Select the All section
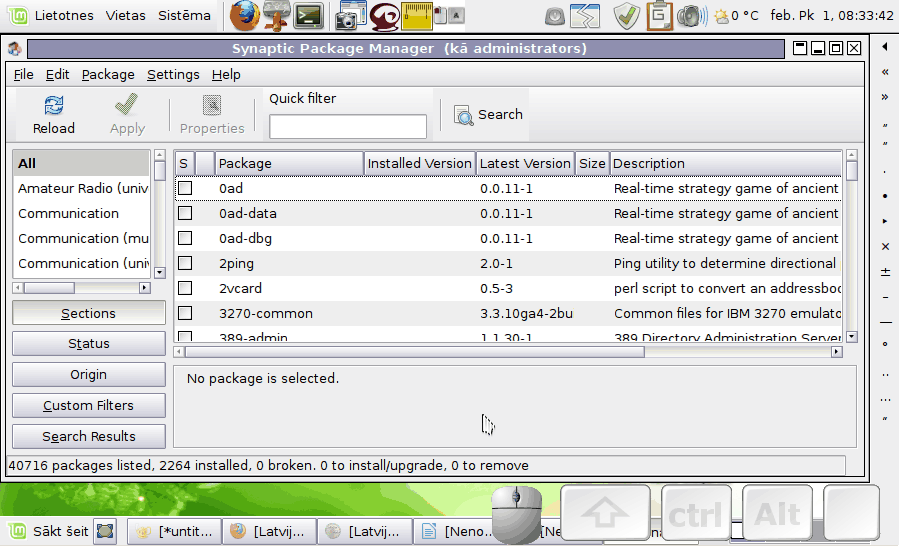The image size is (899, 546). click(81, 163)
